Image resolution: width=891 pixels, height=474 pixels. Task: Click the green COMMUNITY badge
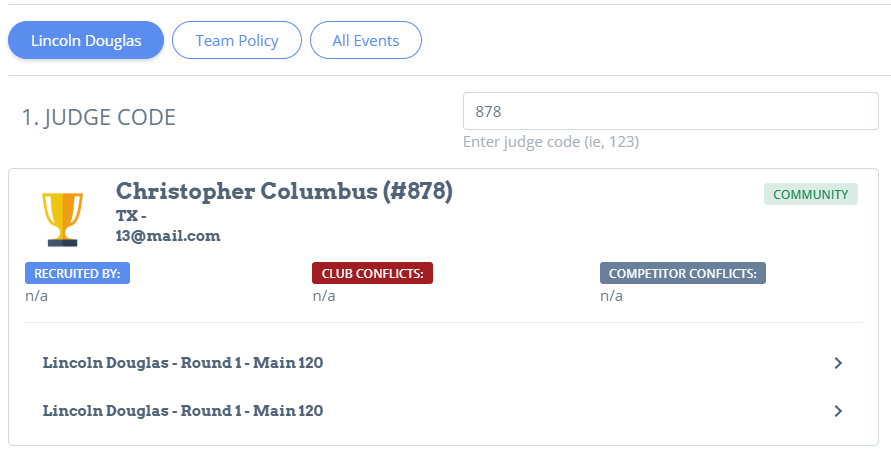coord(811,194)
